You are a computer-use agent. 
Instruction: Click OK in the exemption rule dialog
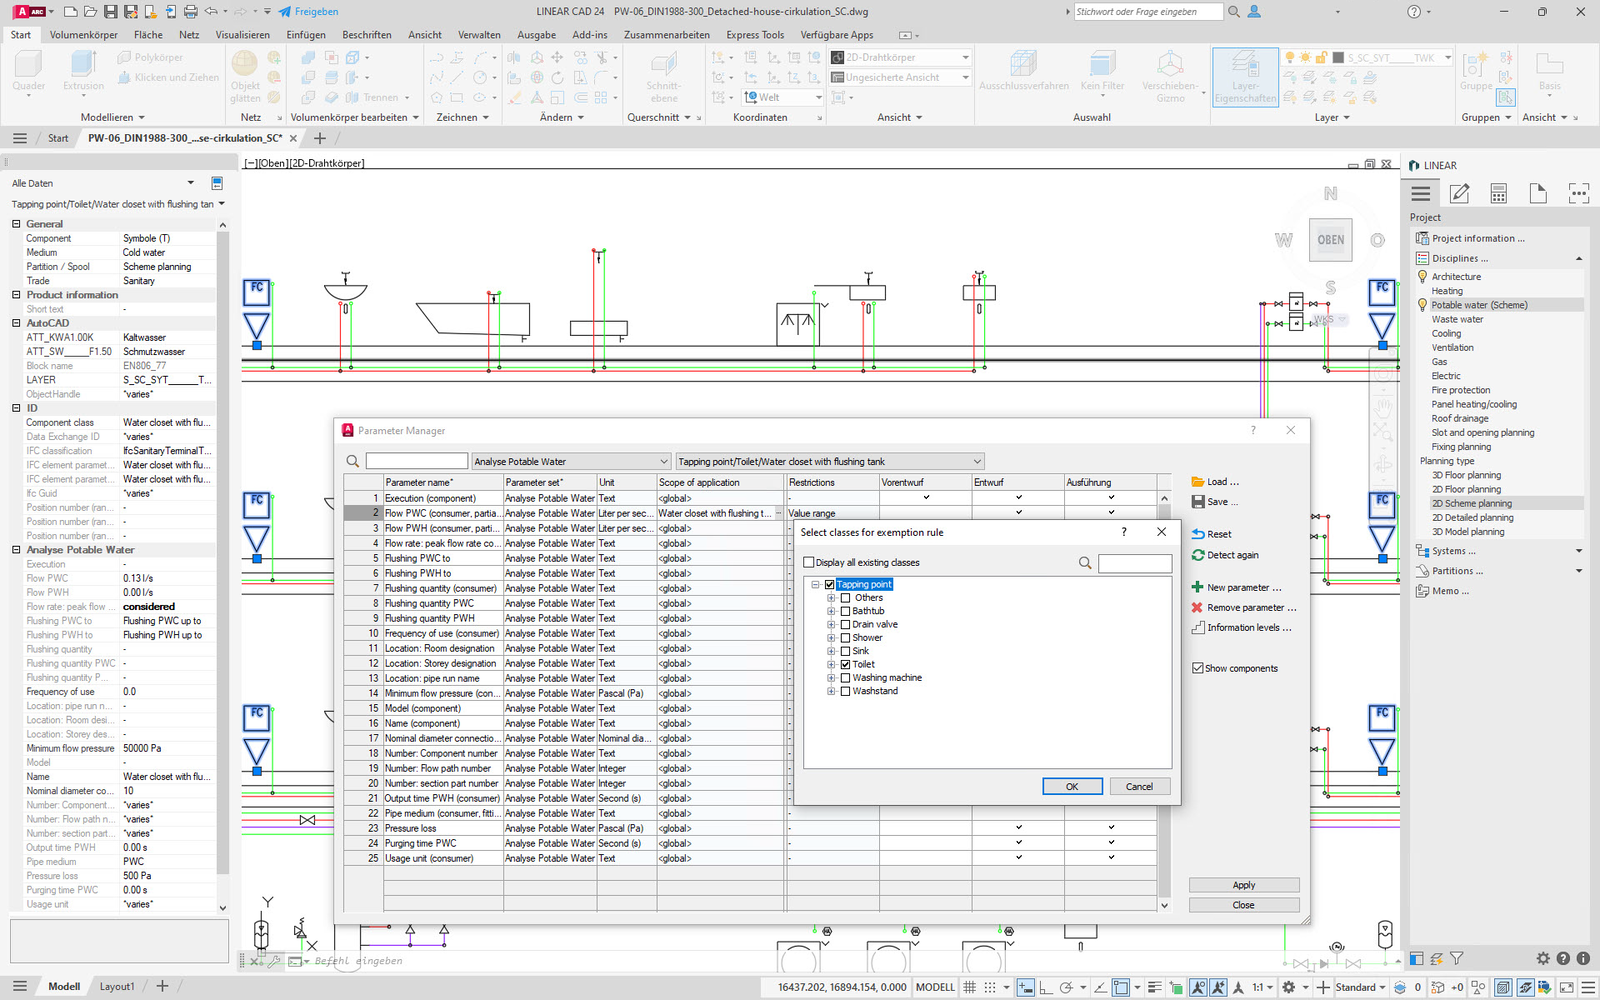click(x=1072, y=786)
